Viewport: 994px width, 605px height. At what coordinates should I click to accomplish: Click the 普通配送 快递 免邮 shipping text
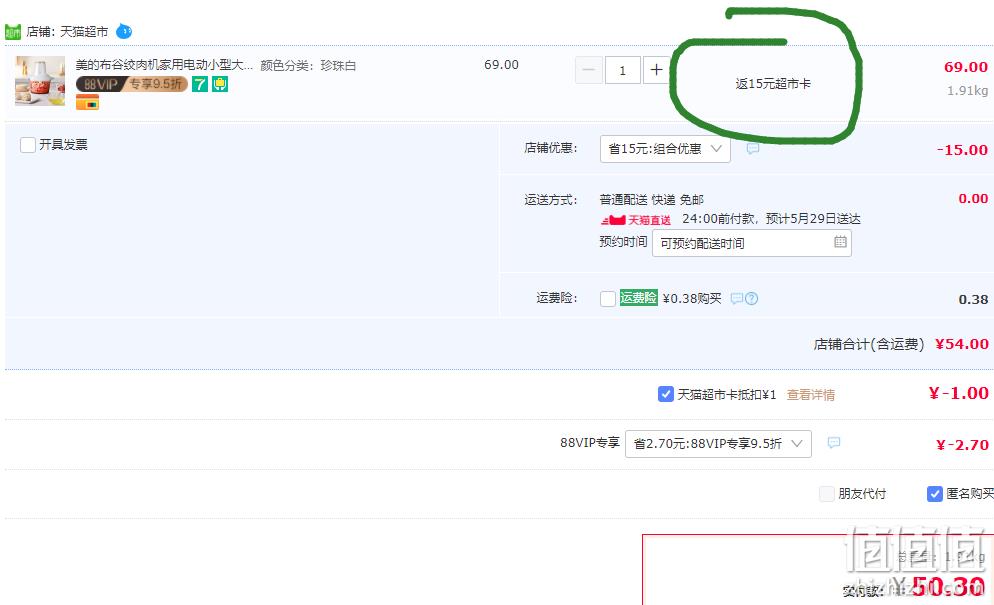[652, 200]
